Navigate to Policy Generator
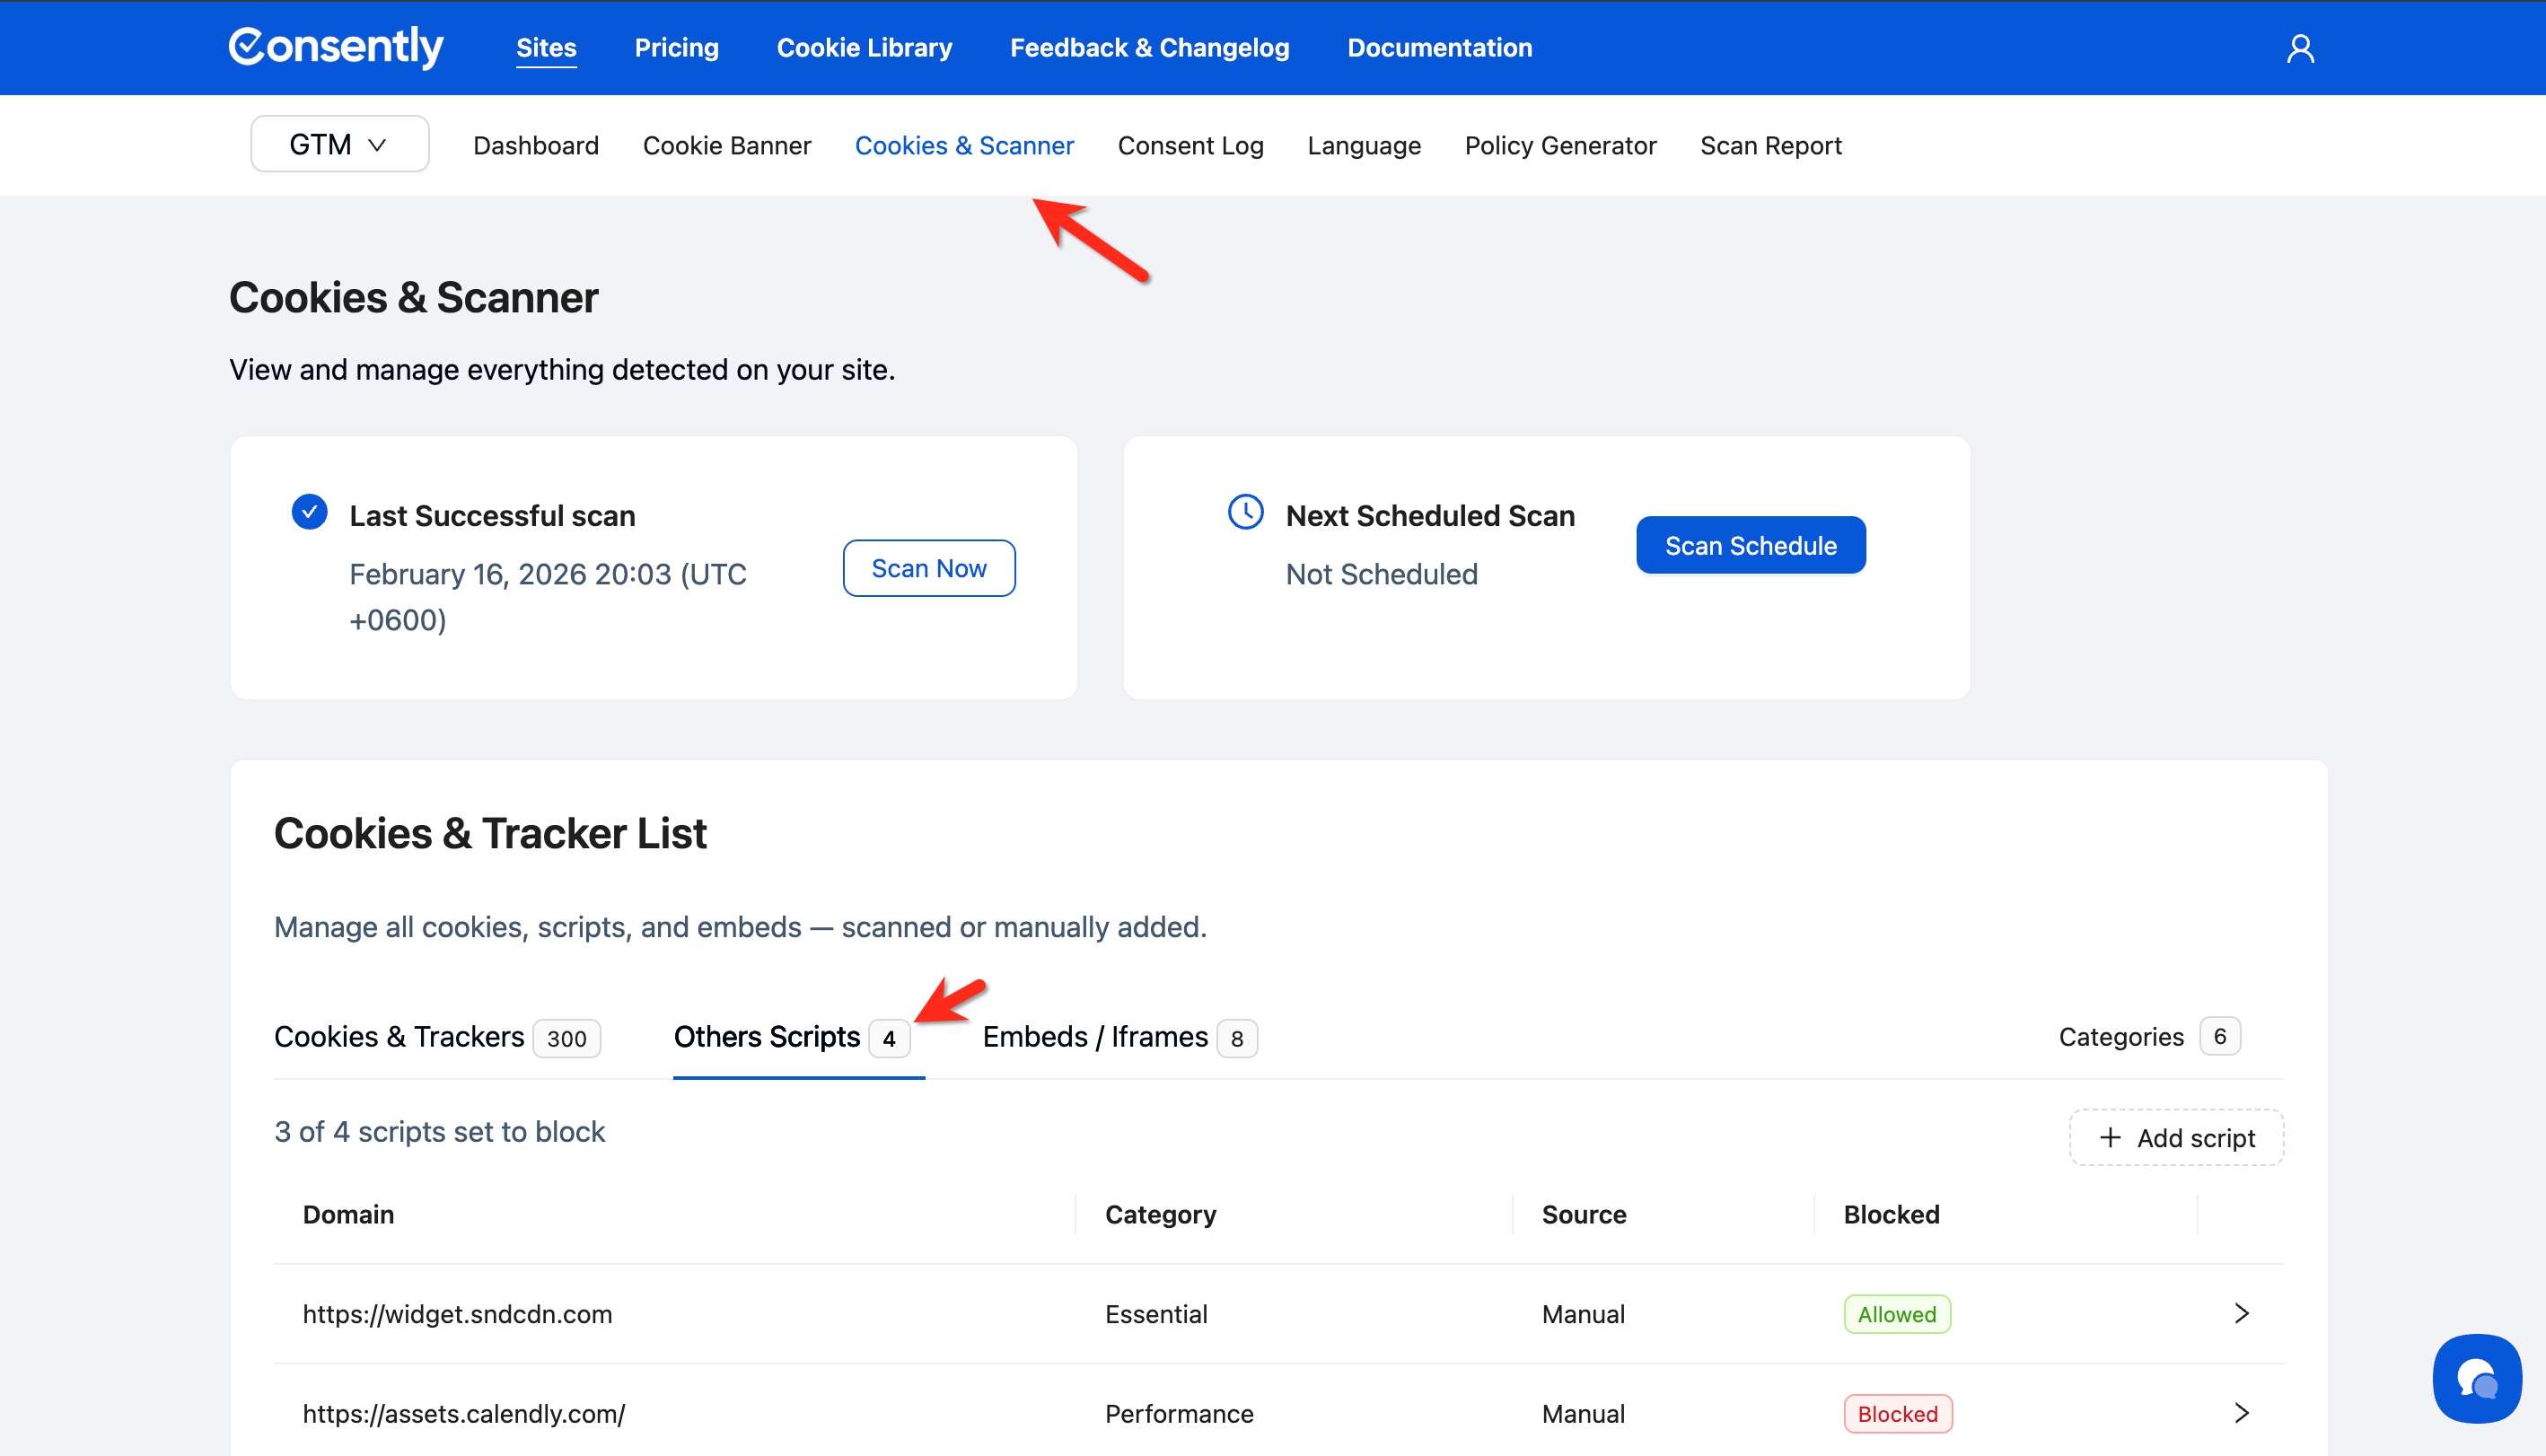Viewport: 2546px width, 1456px height. [1559, 146]
